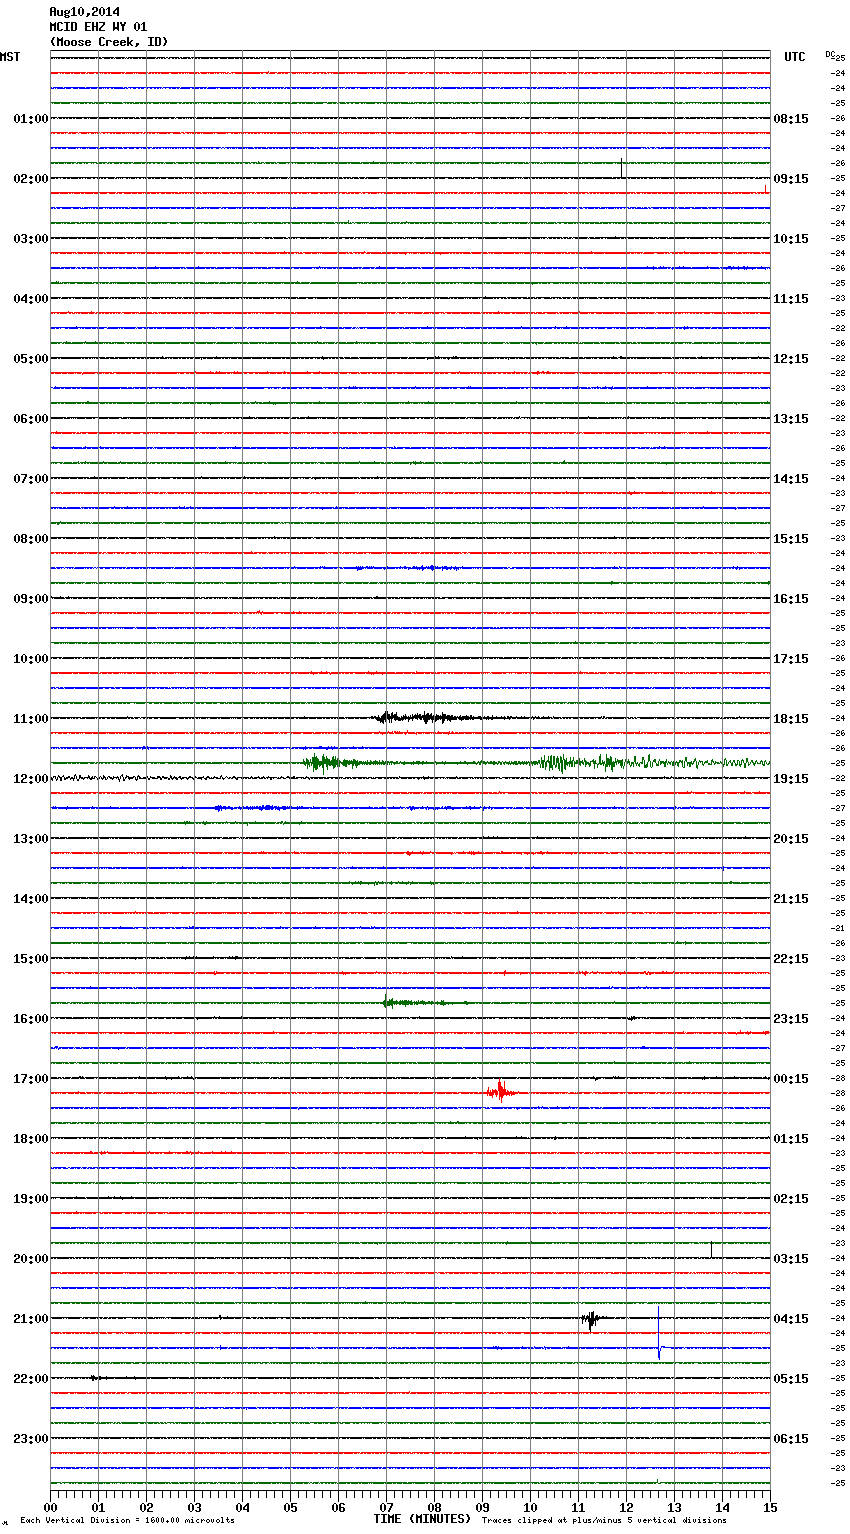This screenshot has width=850, height=1534.
Task: Click the Traces clipped at plus/minus note
Action: point(604,1521)
